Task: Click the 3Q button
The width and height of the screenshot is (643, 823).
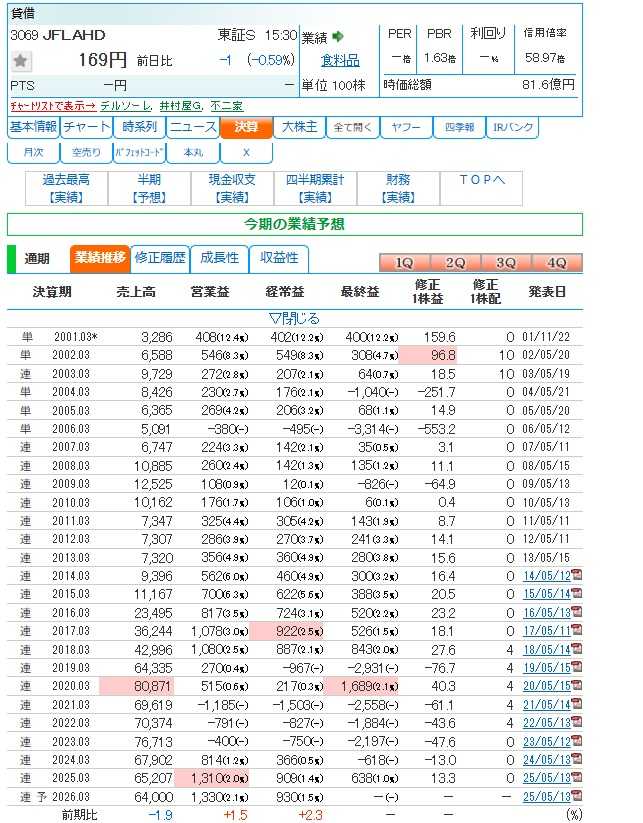Action: 506,262
